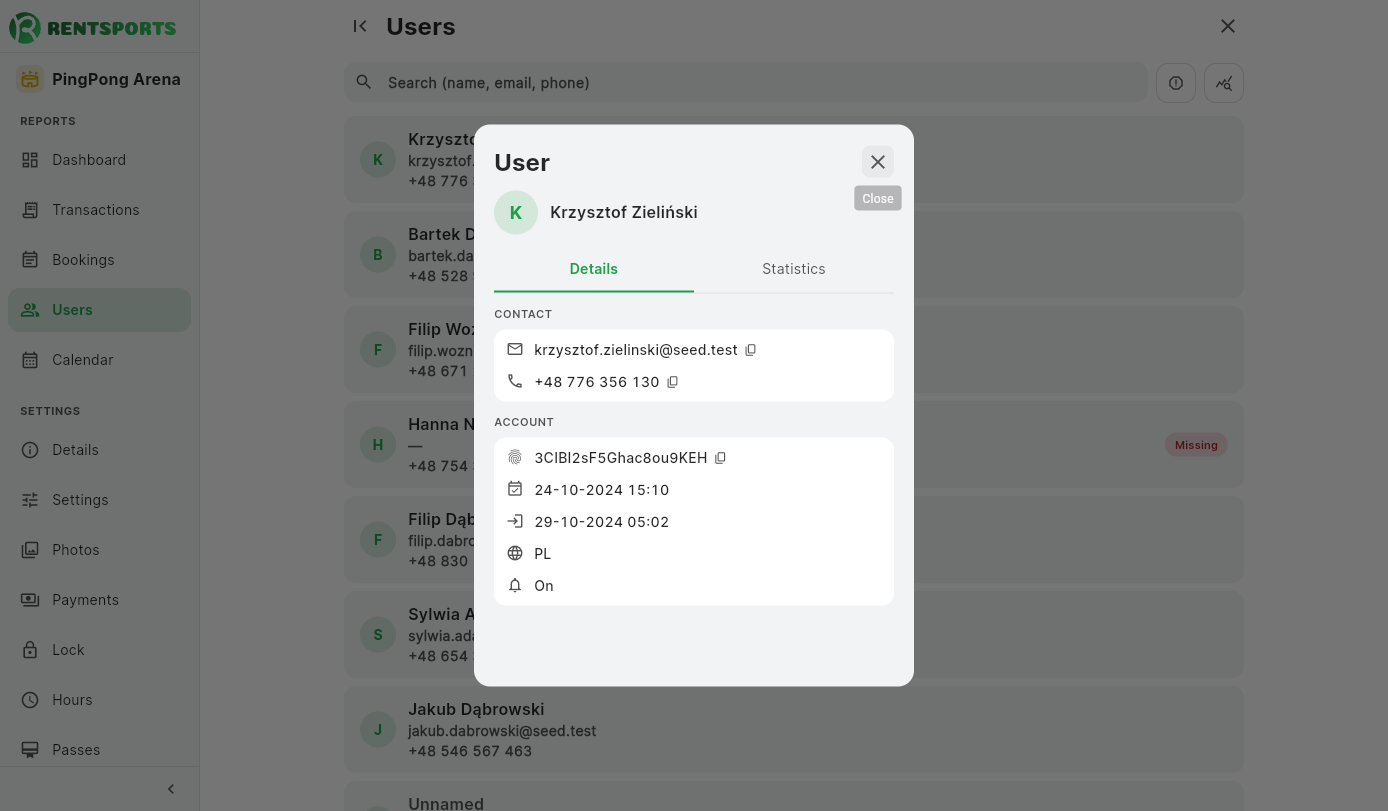
Task: Click the RENTSPORTS logo
Action: coord(93,28)
